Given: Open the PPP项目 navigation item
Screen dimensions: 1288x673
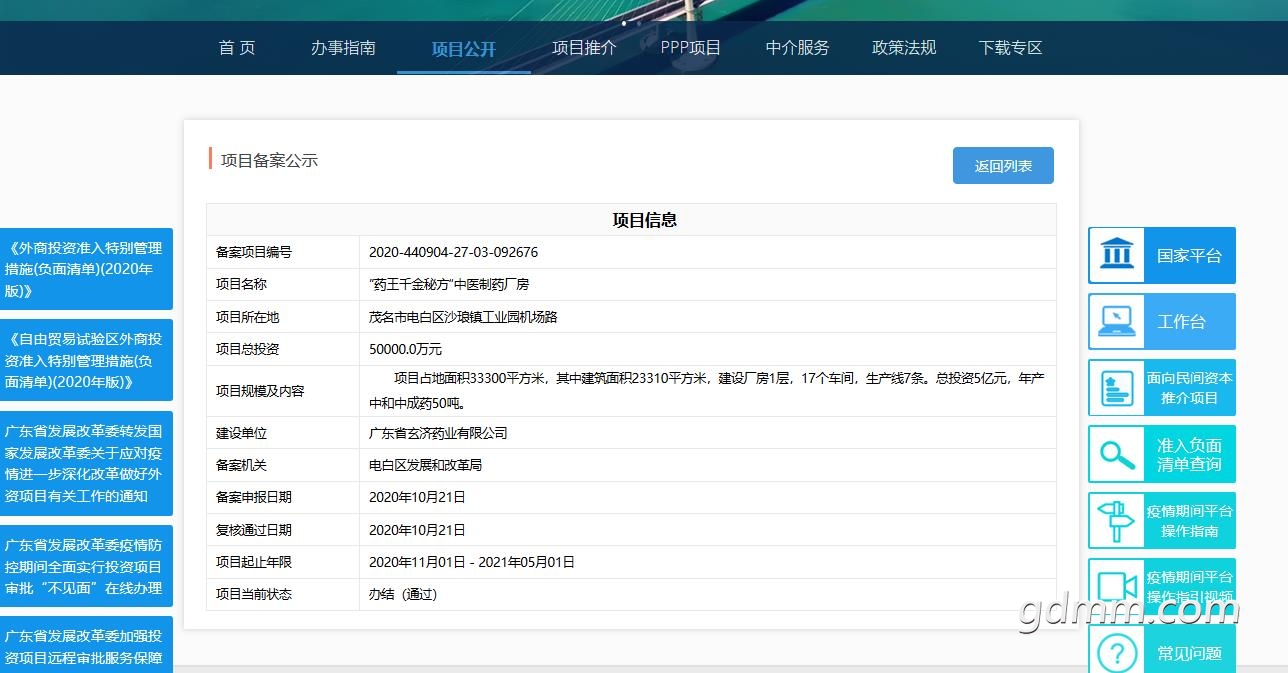Looking at the screenshot, I should (691, 47).
